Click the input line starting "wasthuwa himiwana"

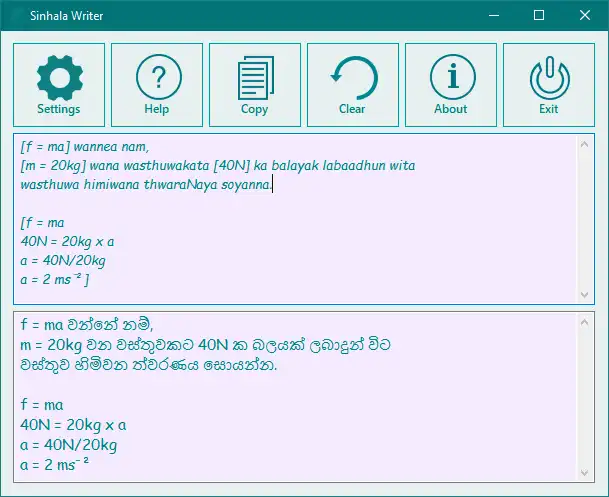(x=146, y=184)
